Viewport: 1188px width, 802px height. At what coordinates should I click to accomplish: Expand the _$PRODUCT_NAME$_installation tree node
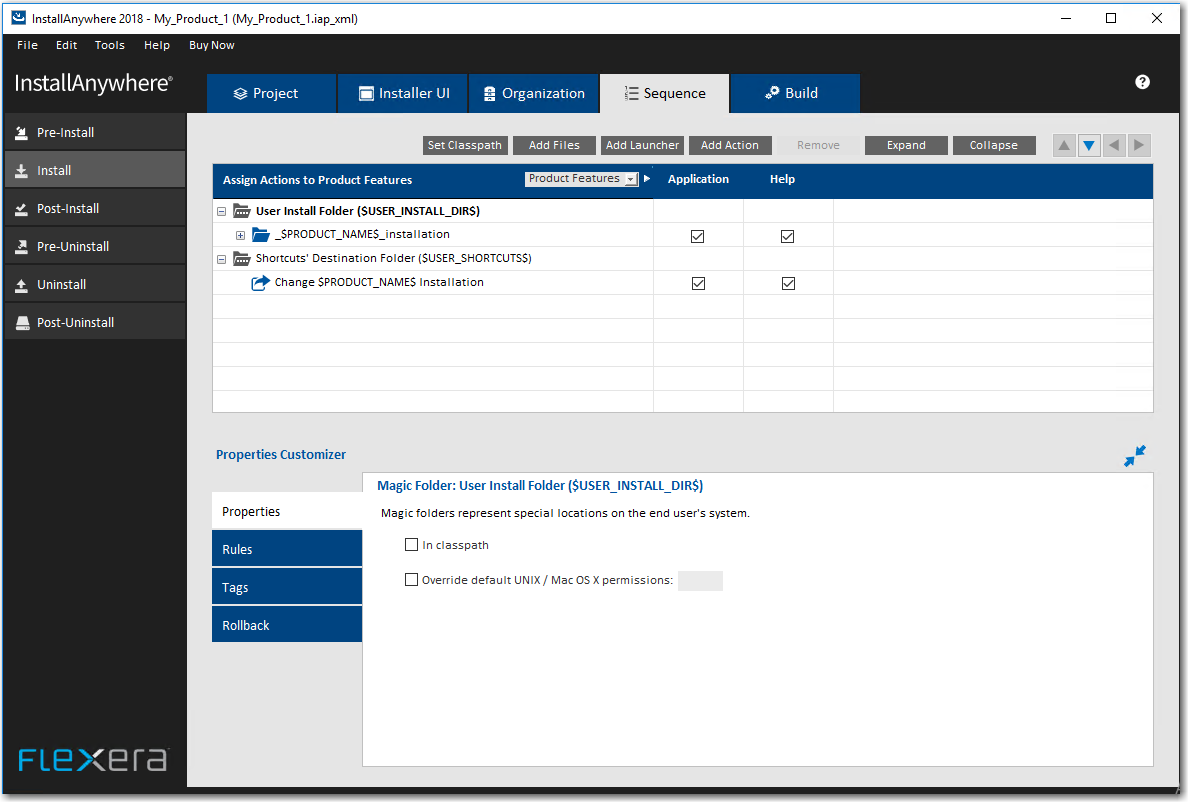[x=240, y=235]
